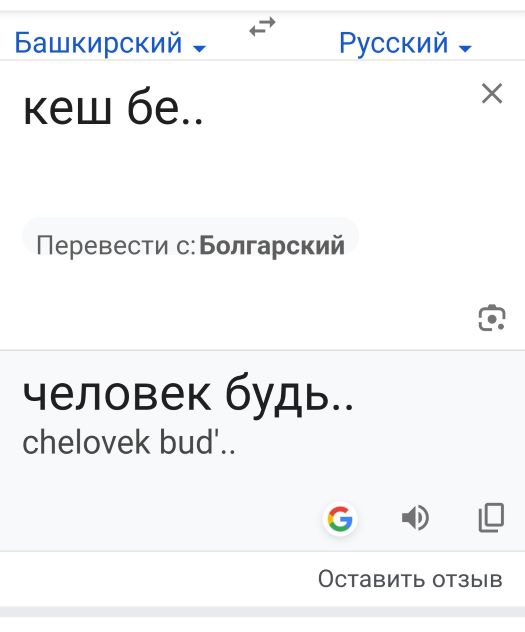Choose Болгарский as suggested source language
Viewport: 525px width, 632px height.
click(x=272, y=245)
